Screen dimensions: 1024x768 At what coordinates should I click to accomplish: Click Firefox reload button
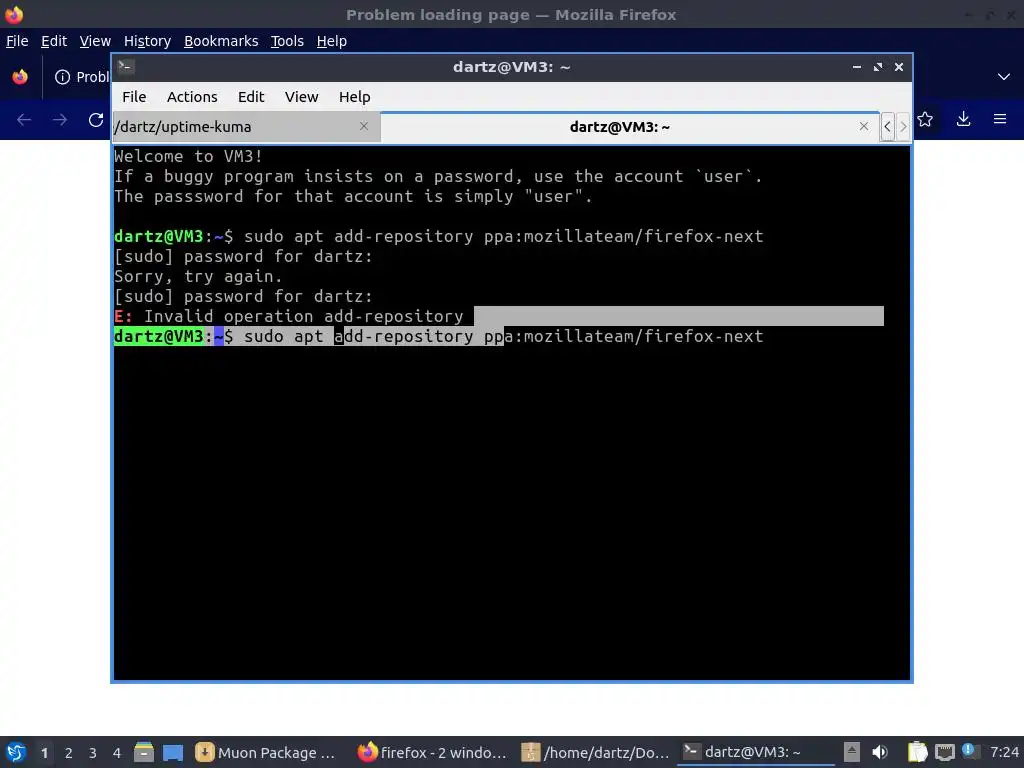coord(96,120)
